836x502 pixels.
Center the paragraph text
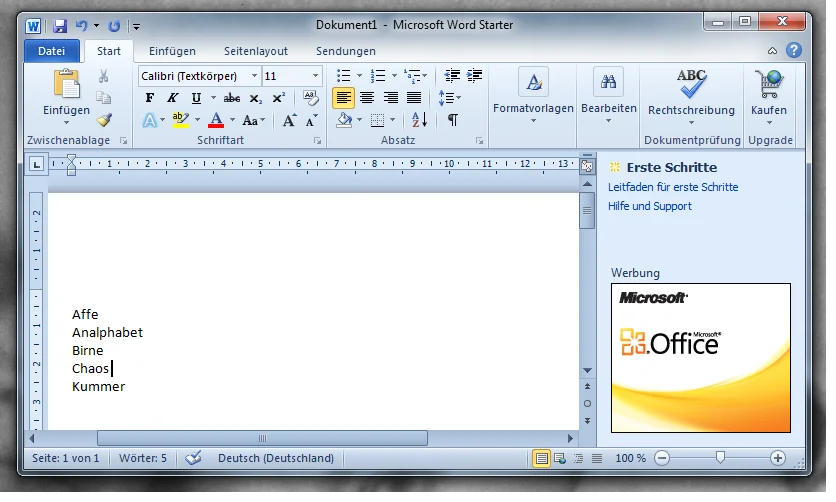367,98
